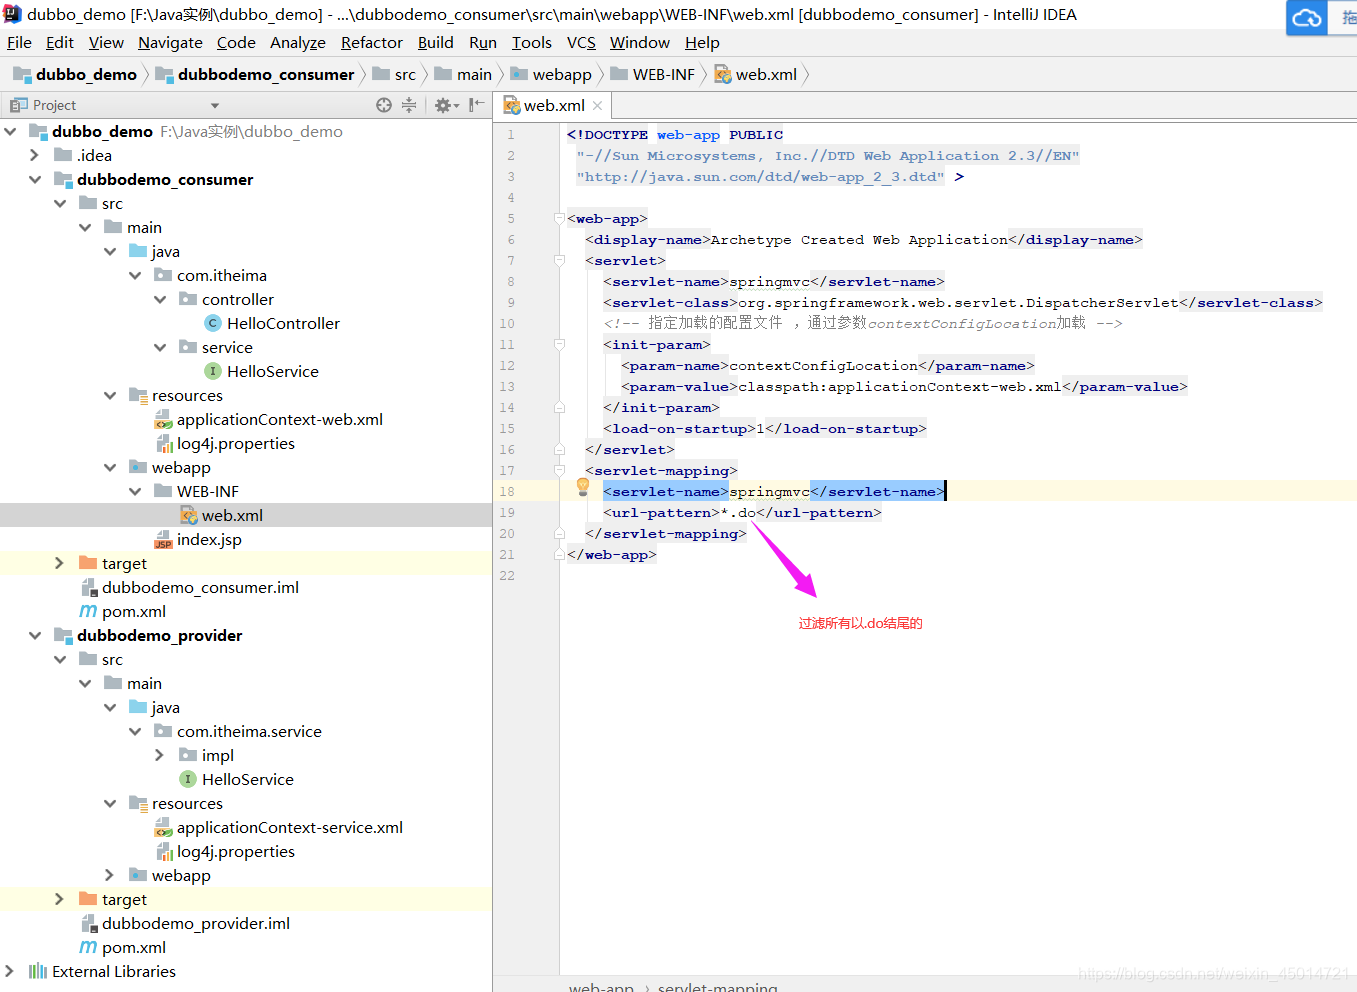
Task: Expand External Libraries node
Action: [x=10, y=971]
